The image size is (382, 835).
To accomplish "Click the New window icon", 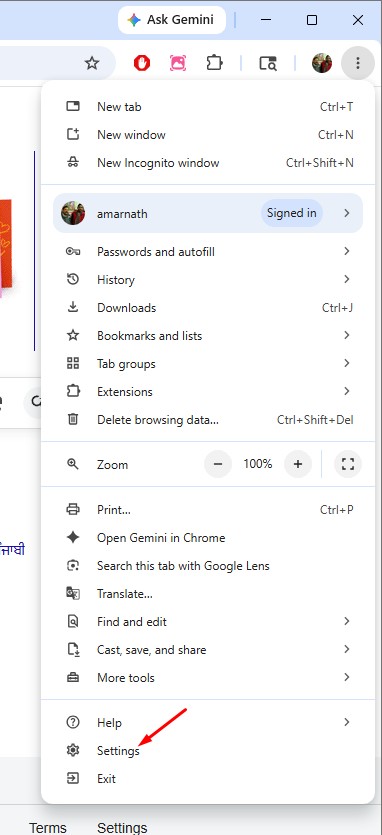I will pyautogui.click(x=73, y=135).
